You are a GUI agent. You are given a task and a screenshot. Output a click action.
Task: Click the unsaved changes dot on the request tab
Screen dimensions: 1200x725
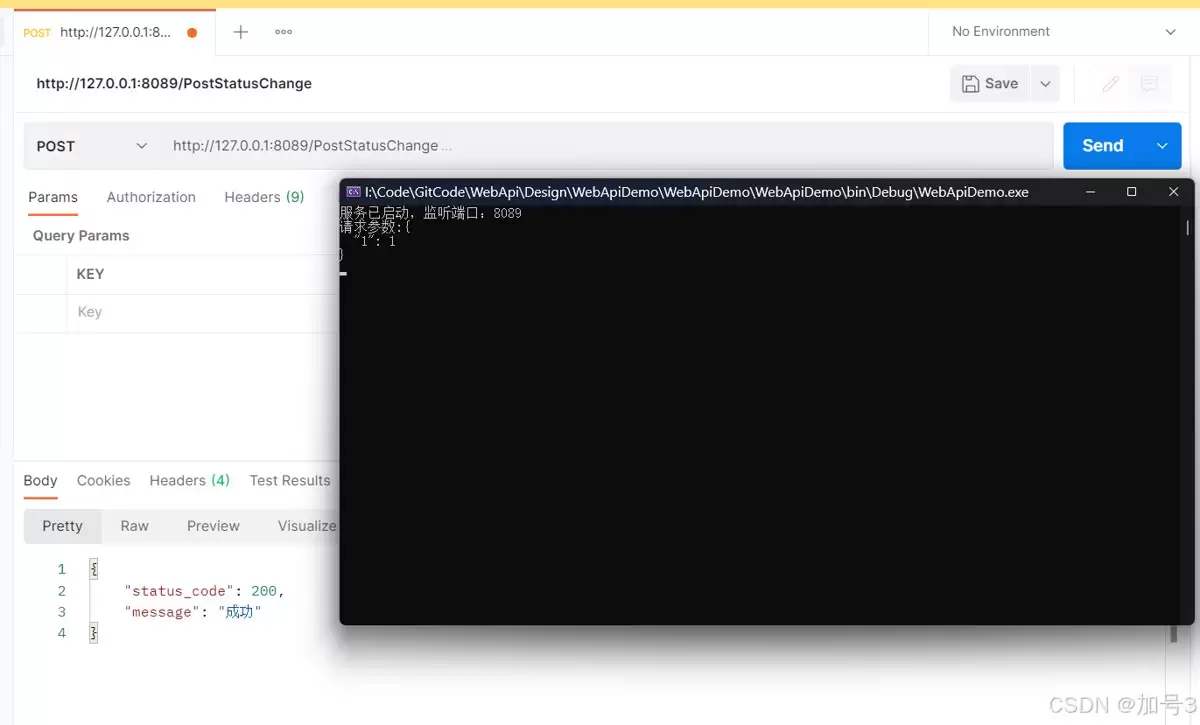click(191, 31)
